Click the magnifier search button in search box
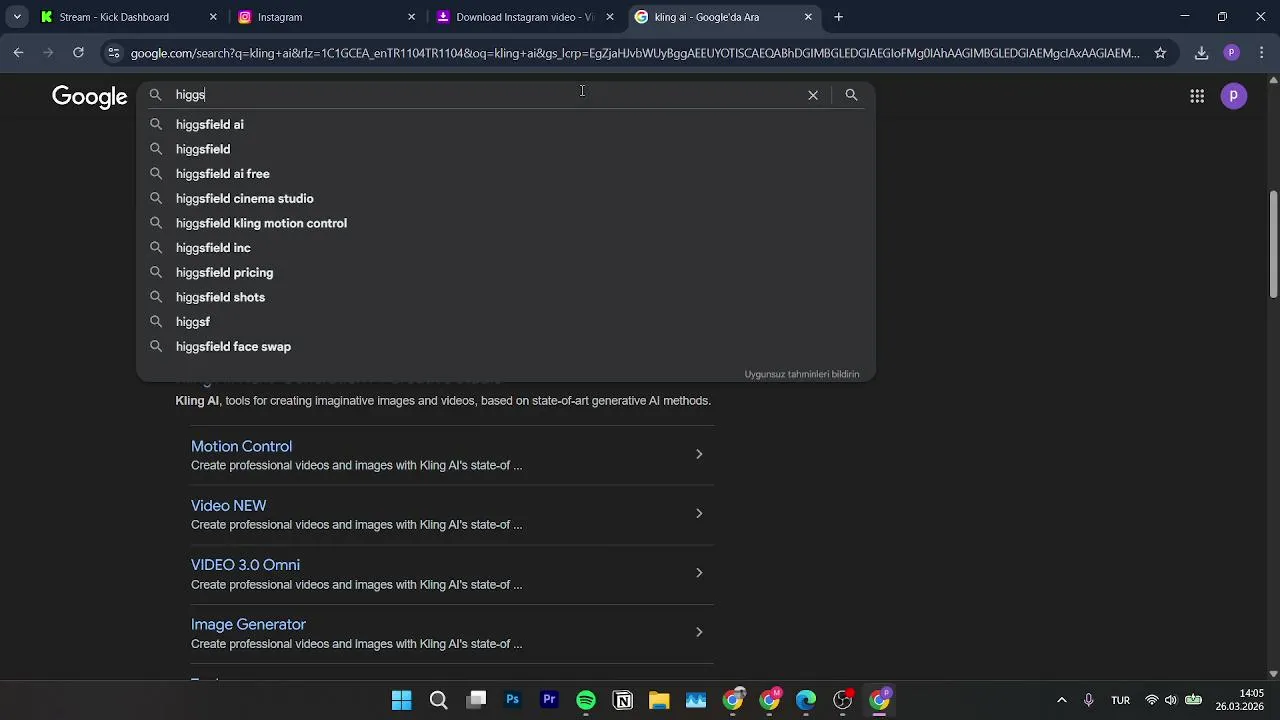Image resolution: width=1280 pixels, height=720 pixels. [851, 95]
